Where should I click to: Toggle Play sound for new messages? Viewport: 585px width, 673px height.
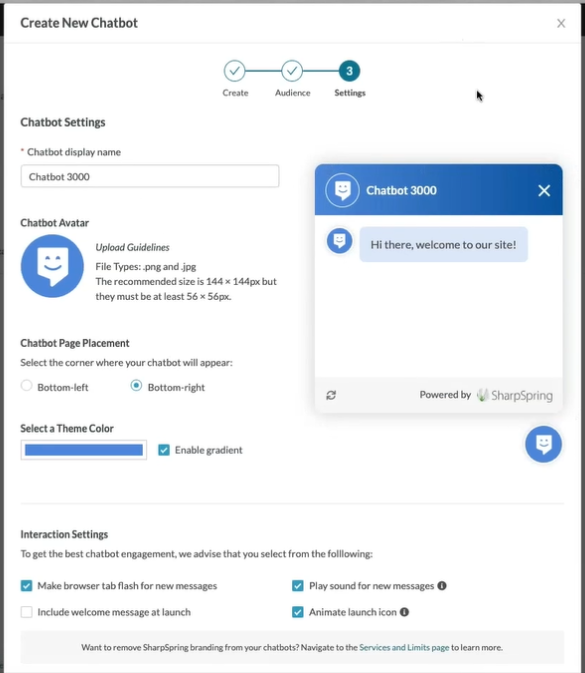coord(298,586)
